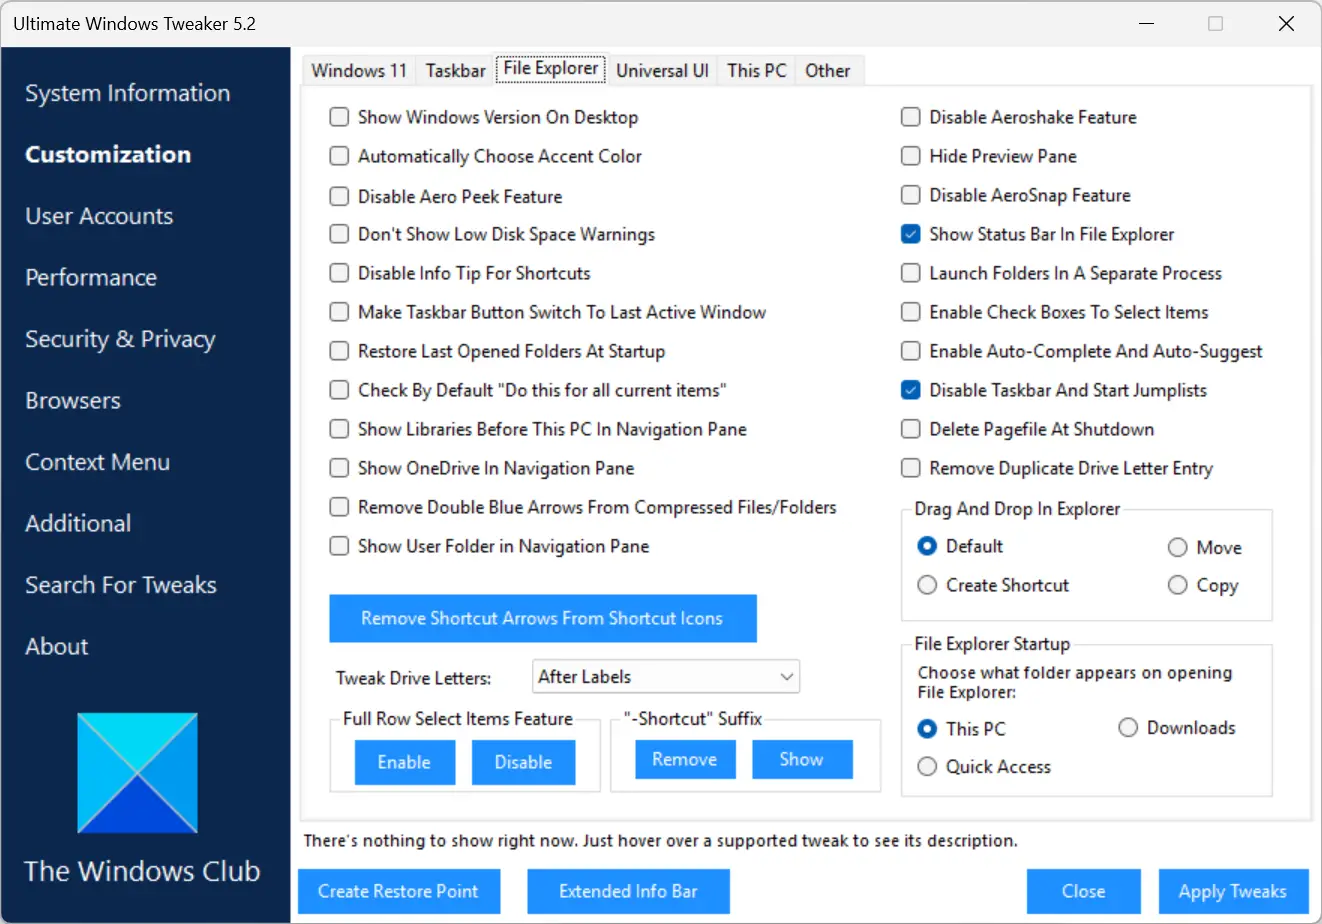Switch to the This PC tab

756,70
